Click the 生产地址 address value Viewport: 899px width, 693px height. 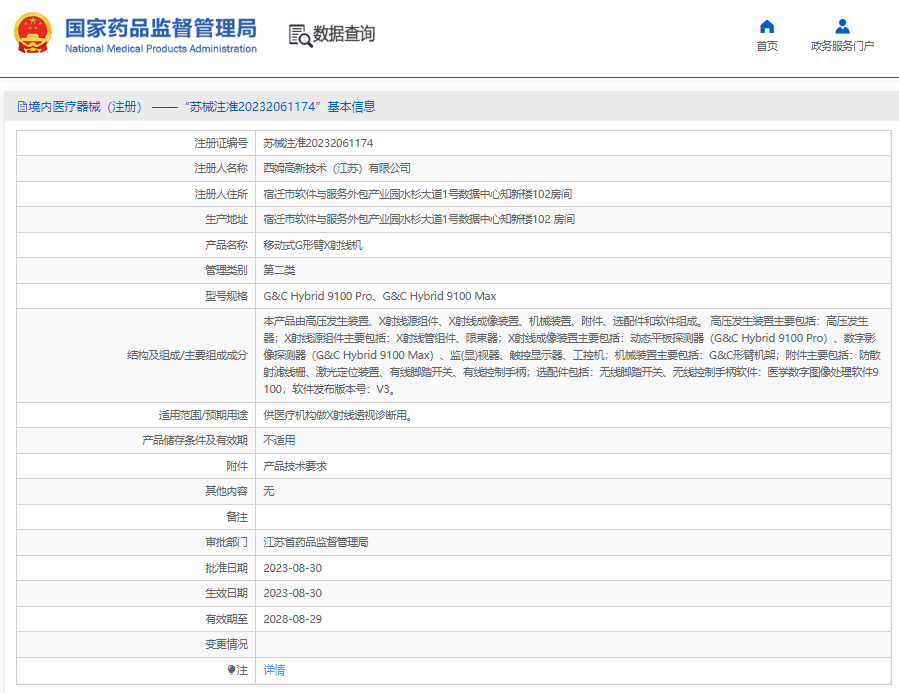[x=419, y=219]
